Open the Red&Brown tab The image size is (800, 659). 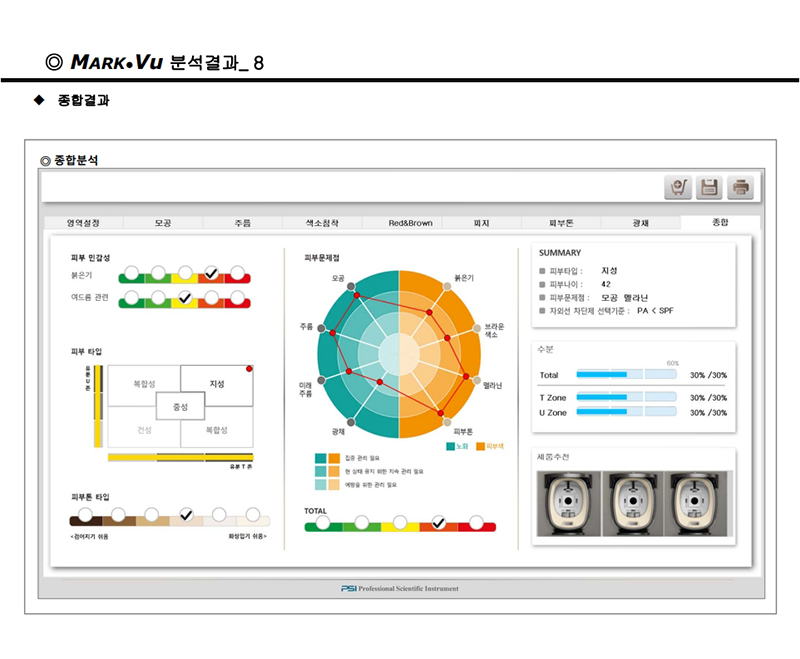(x=410, y=223)
